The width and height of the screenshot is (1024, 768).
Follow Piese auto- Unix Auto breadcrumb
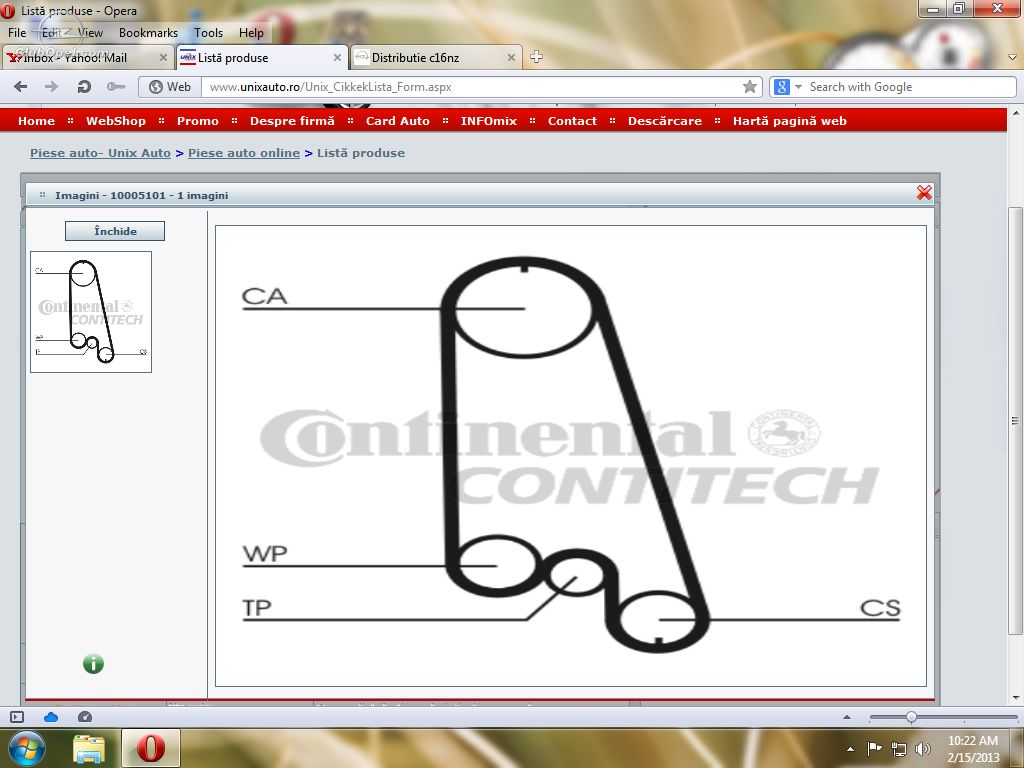click(100, 153)
